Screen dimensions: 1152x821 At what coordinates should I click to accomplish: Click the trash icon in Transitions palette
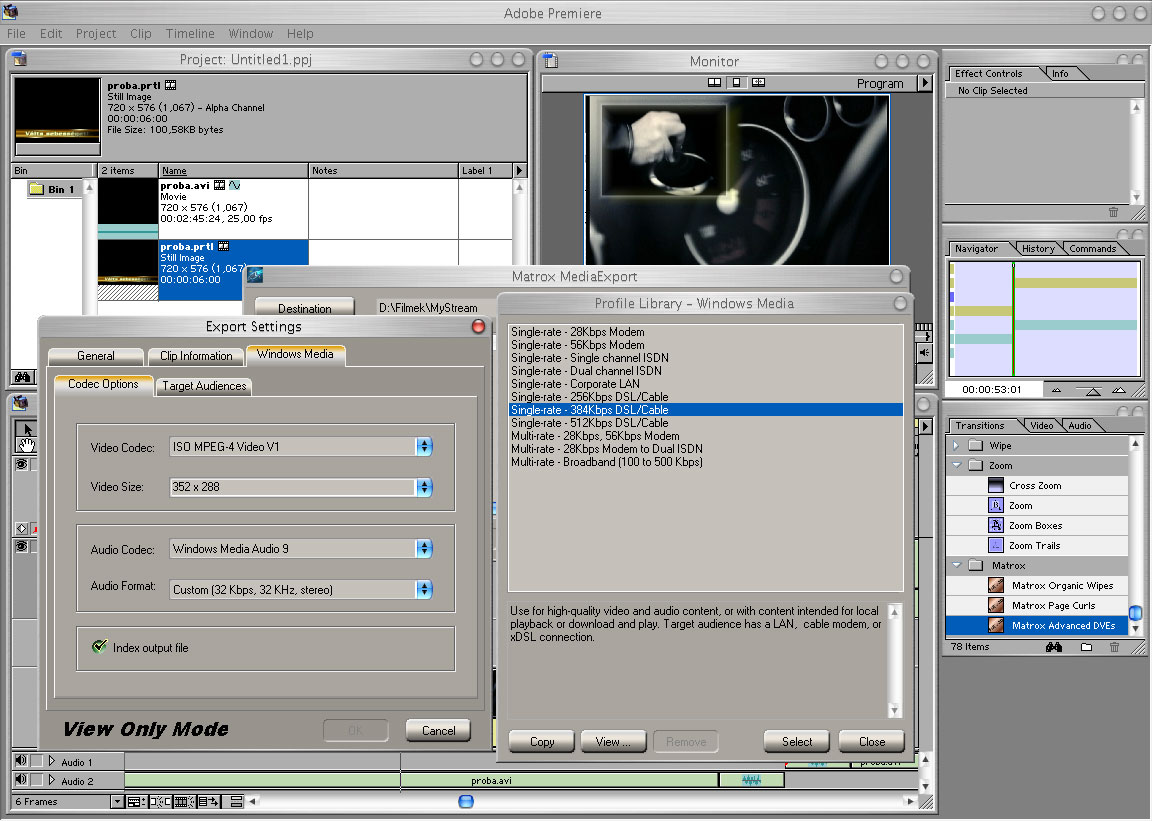1115,647
